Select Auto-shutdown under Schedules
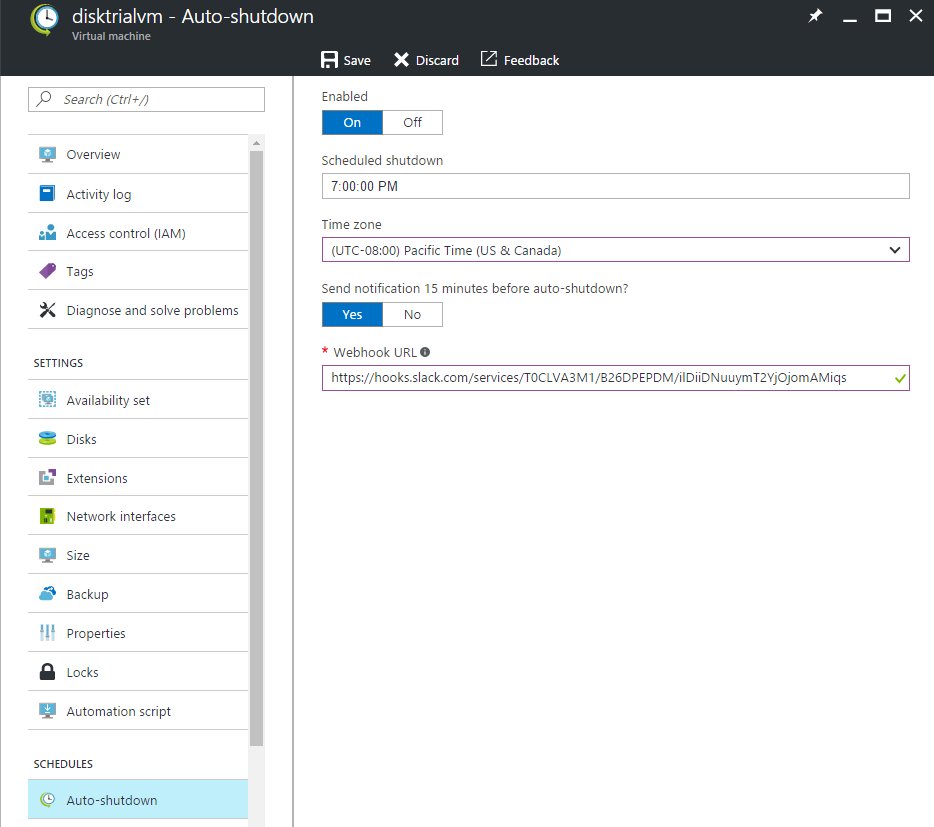Screen dimensions: 934x827 pos(138,800)
